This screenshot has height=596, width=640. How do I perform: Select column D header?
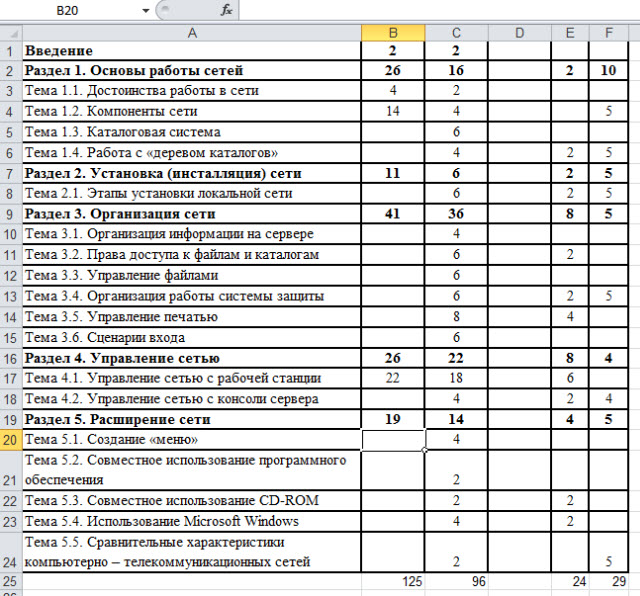[519, 32]
